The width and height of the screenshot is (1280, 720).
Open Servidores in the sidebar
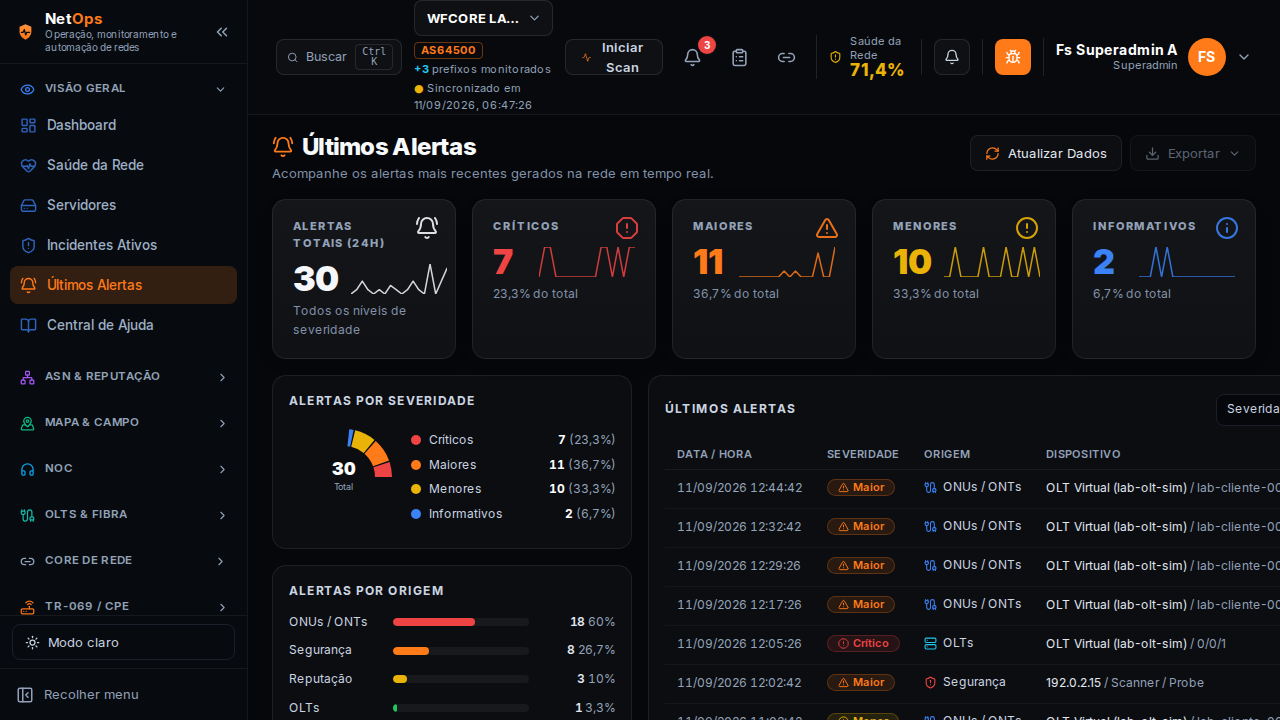click(x=123, y=205)
